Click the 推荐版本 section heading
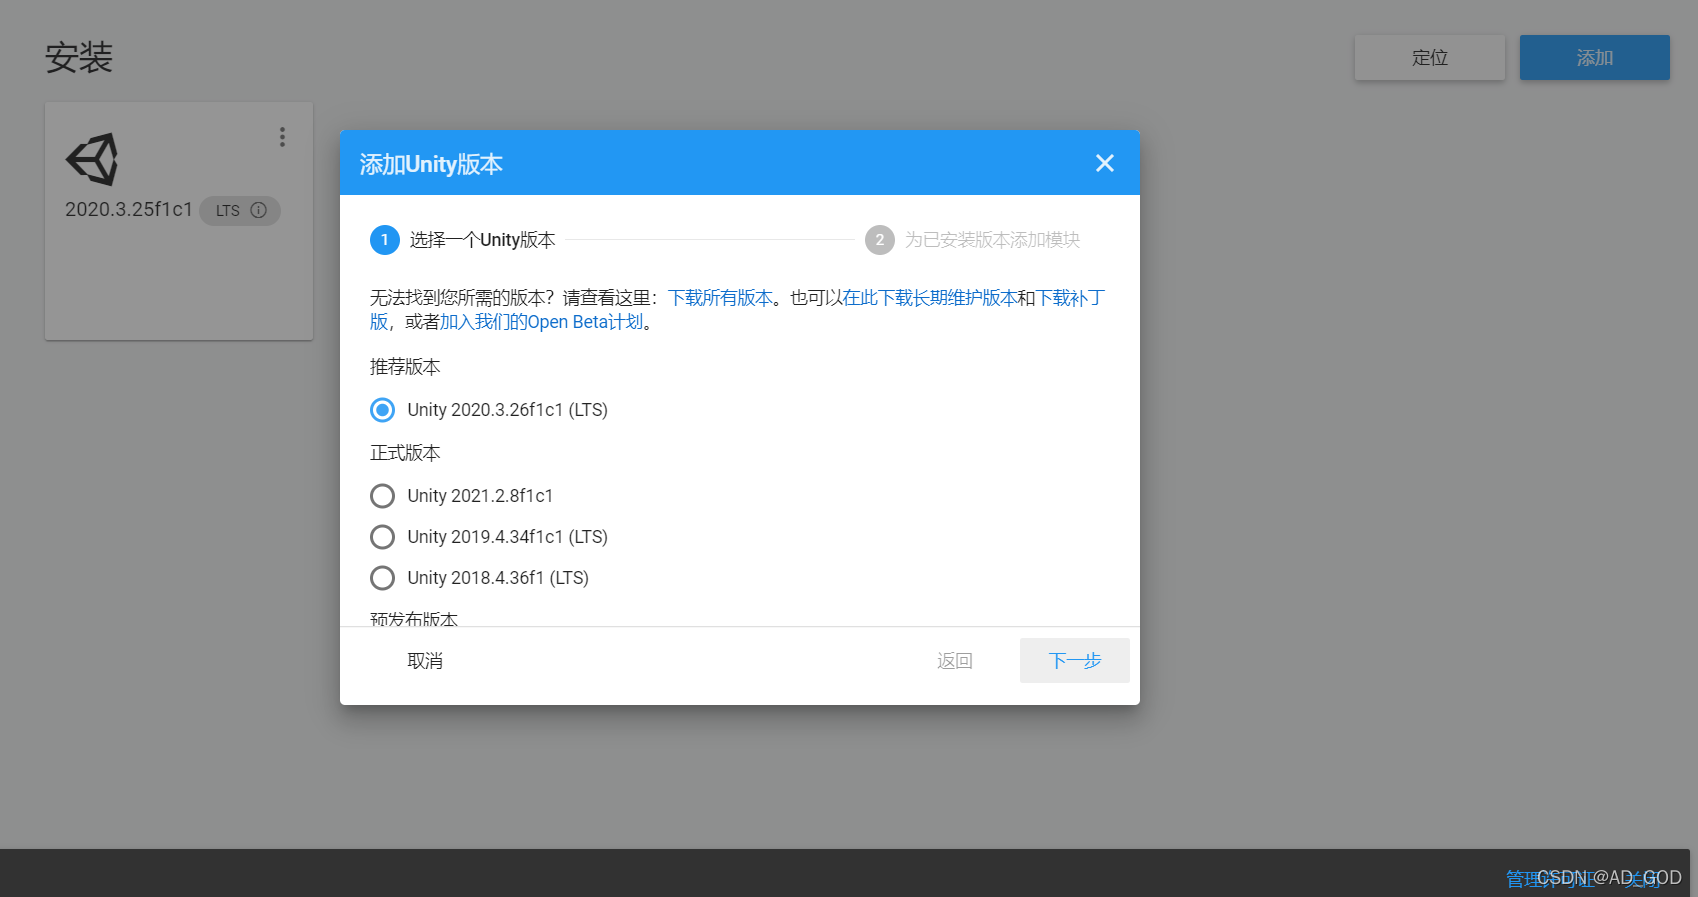Screen dimensions: 1698x897 (x=405, y=367)
